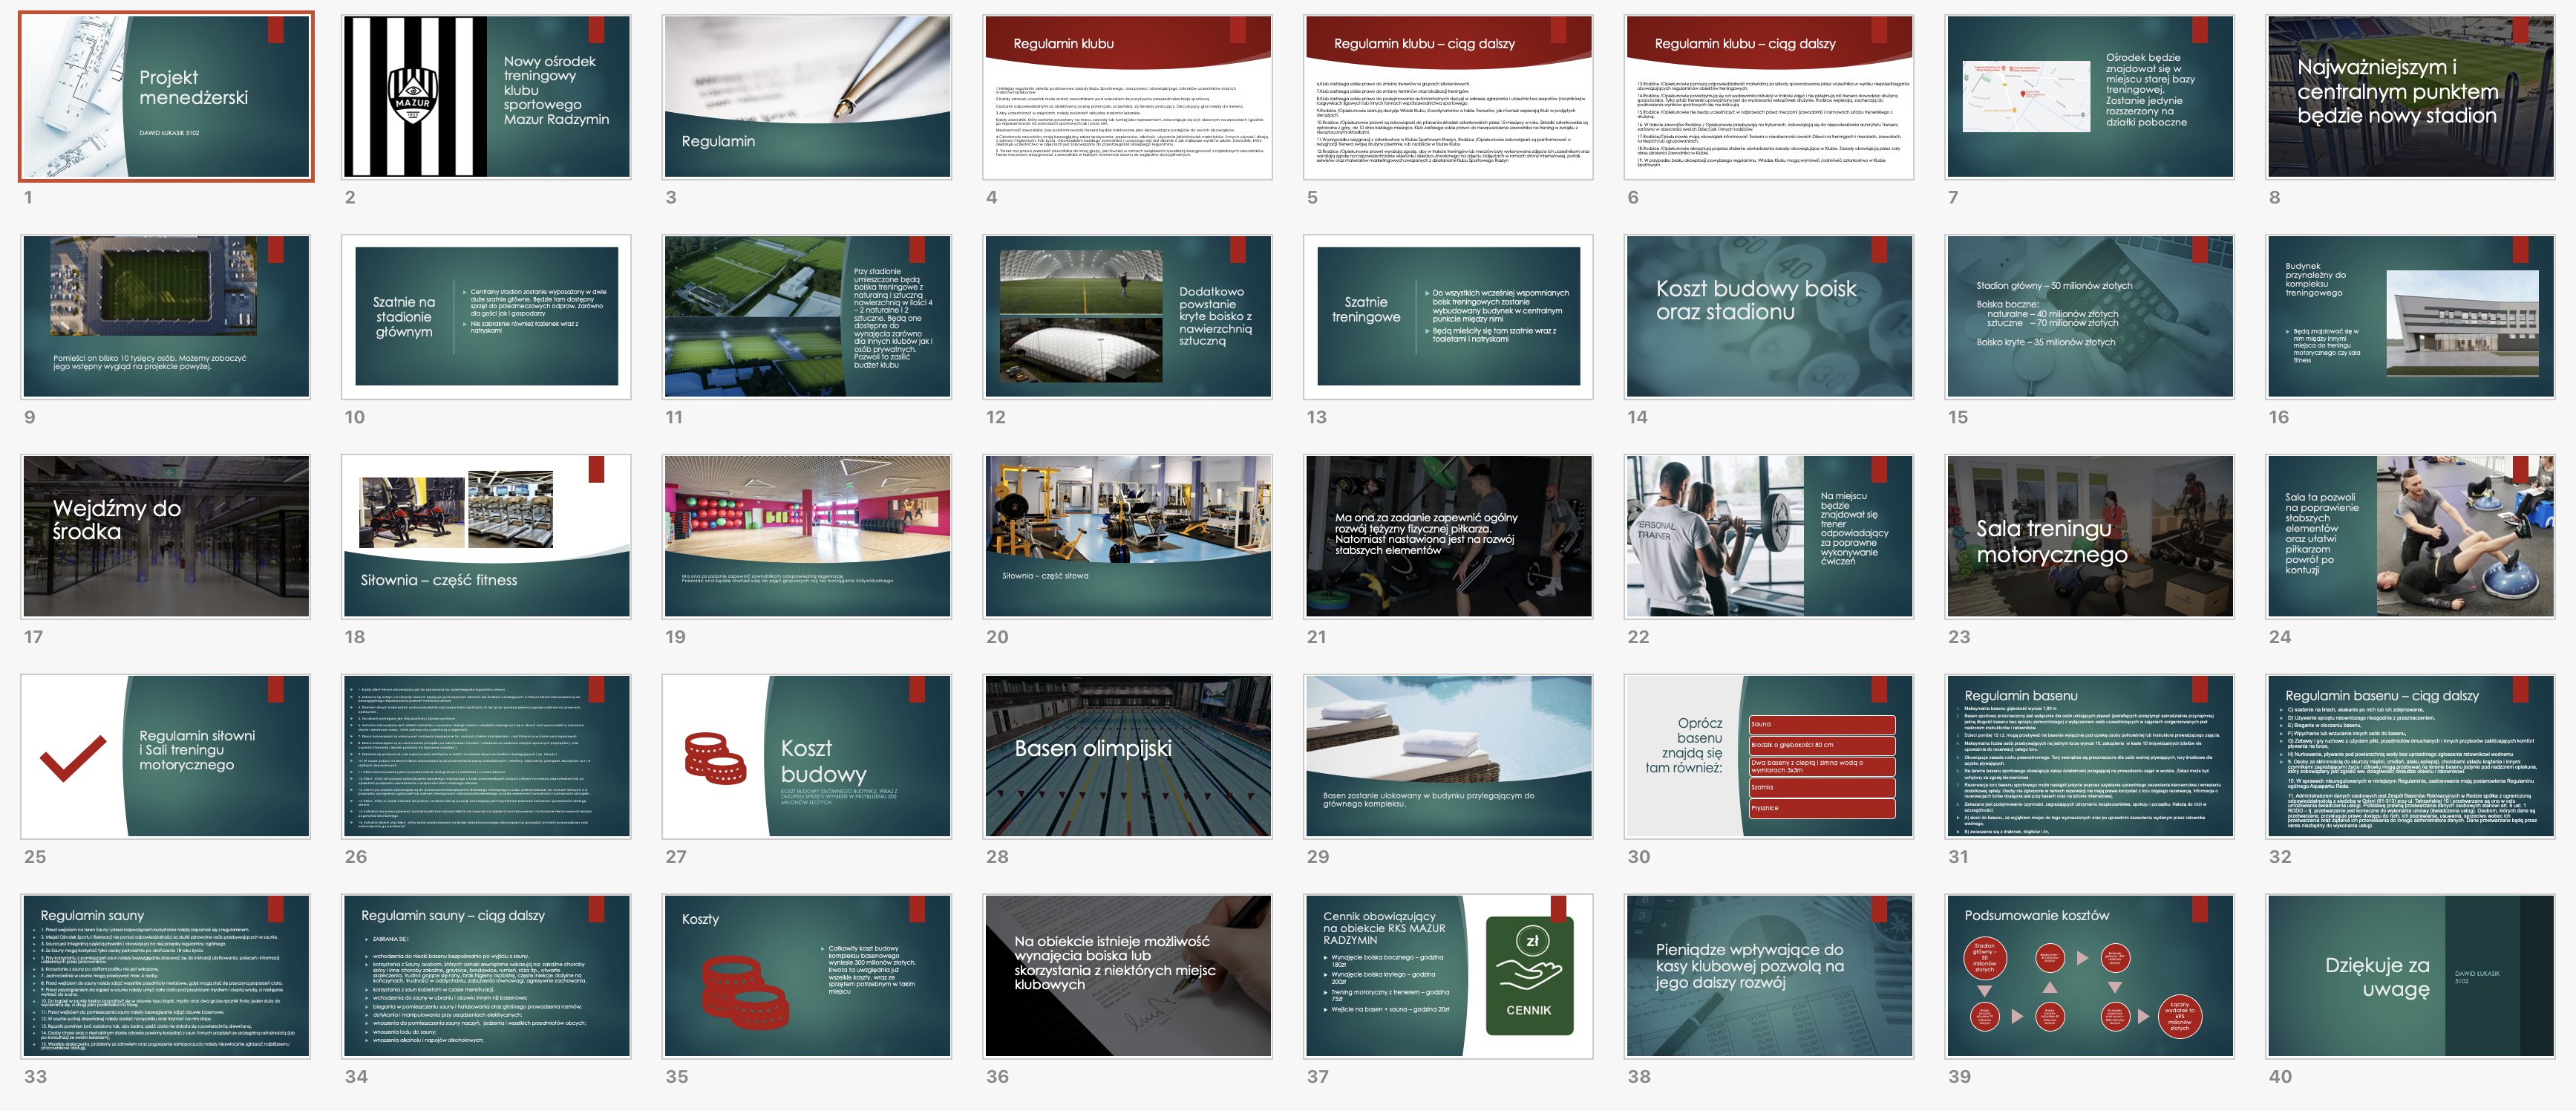Select slide 27 'Koszt budowy' with coins
Viewport: 2576px width, 1111px height.
pos(807,756)
